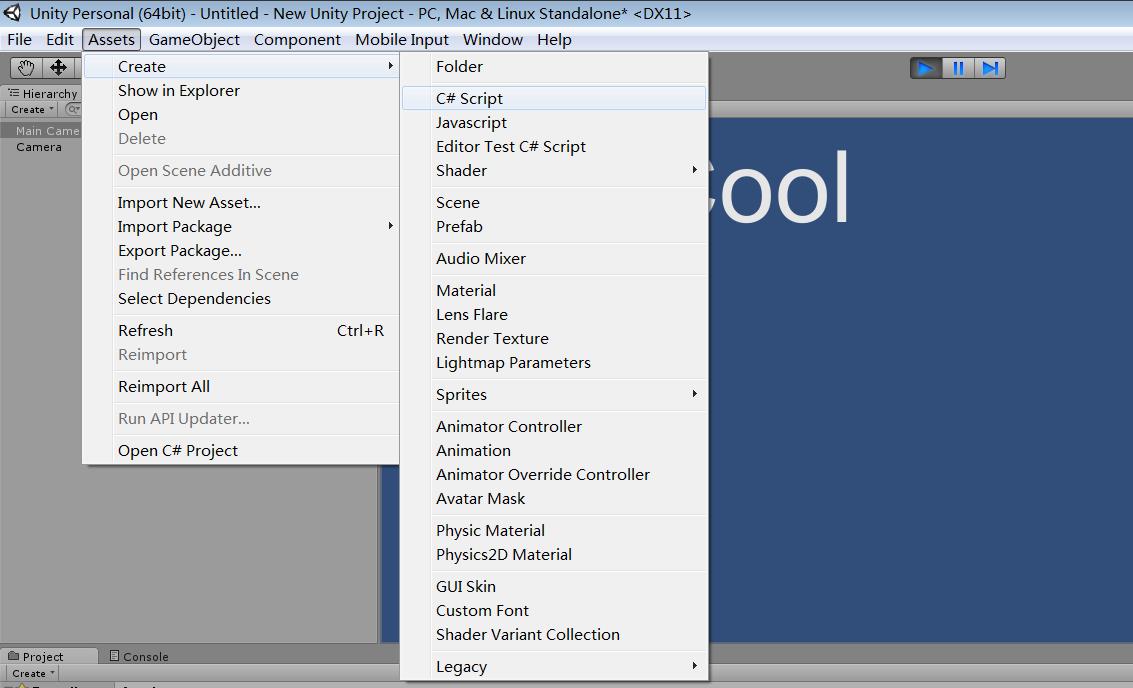The height and width of the screenshot is (688, 1133).
Task: Switch to the Hierarchy tab
Action: point(42,93)
